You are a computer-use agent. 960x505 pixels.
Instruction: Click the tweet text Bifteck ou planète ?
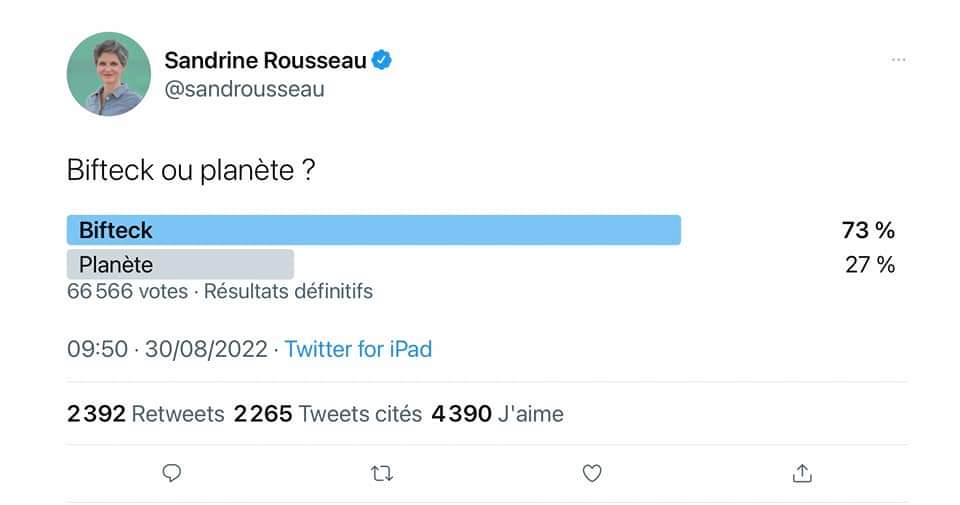(192, 170)
